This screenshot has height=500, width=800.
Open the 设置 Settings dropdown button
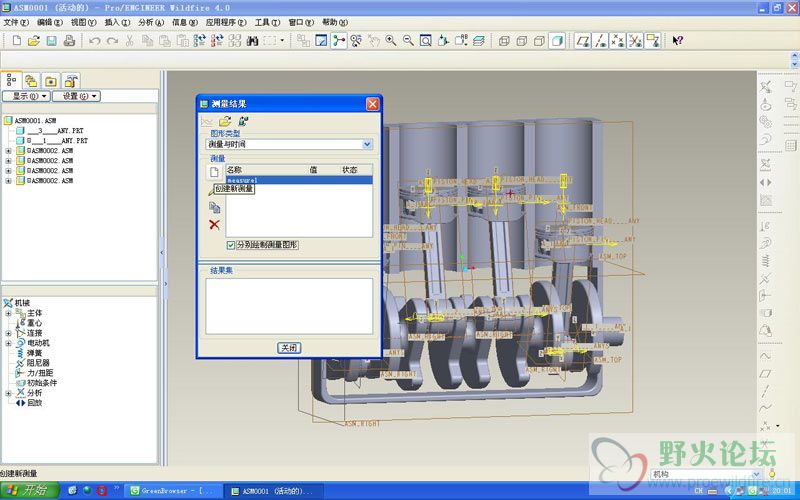coord(77,96)
